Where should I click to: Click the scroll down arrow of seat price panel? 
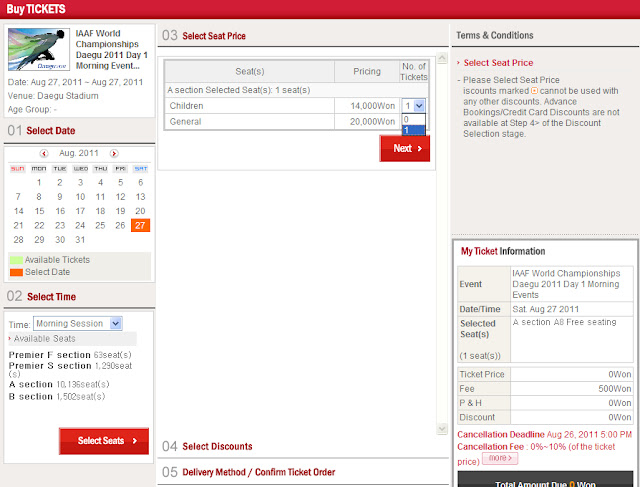[x=442, y=429]
